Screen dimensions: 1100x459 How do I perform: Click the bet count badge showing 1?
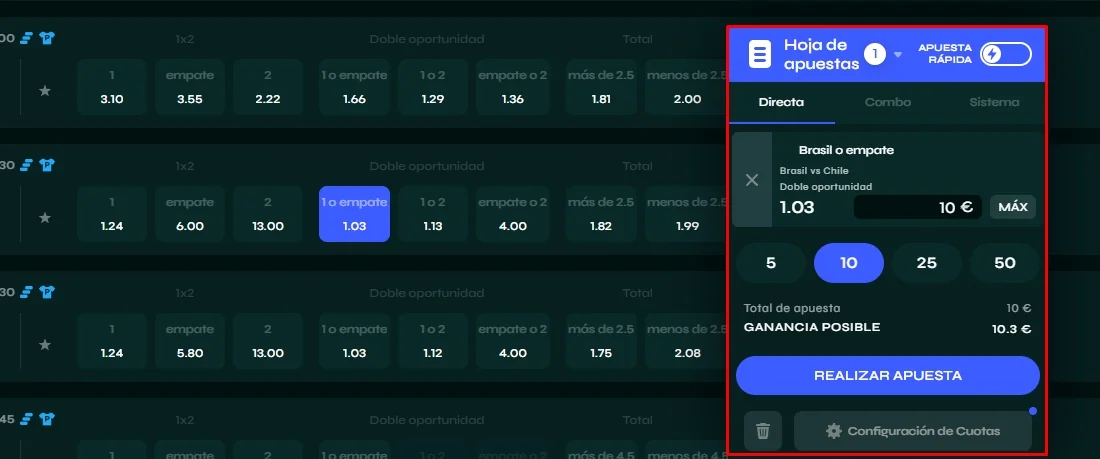point(875,54)
